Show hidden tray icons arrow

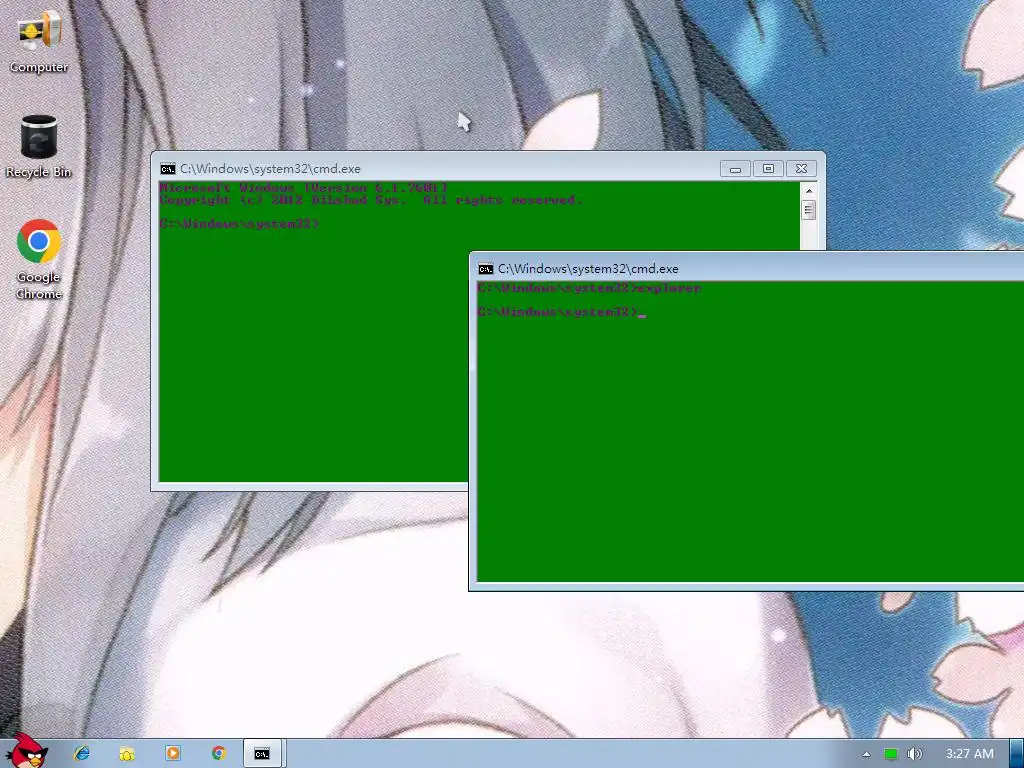[866, 754]
